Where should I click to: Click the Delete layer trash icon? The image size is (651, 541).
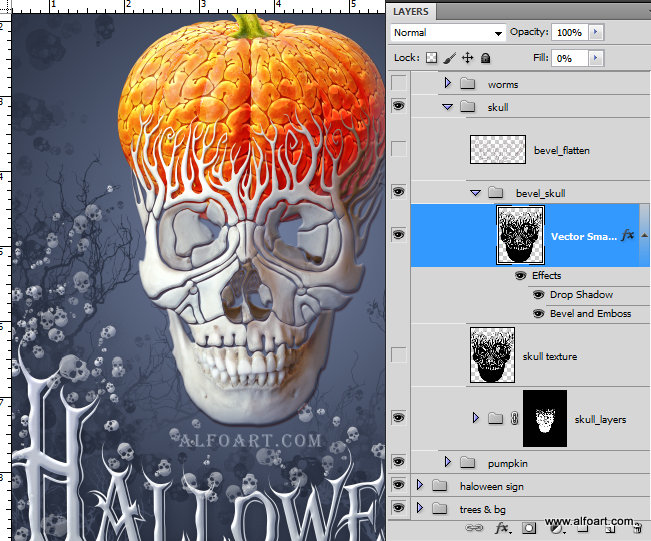click(x=636, y=528)
